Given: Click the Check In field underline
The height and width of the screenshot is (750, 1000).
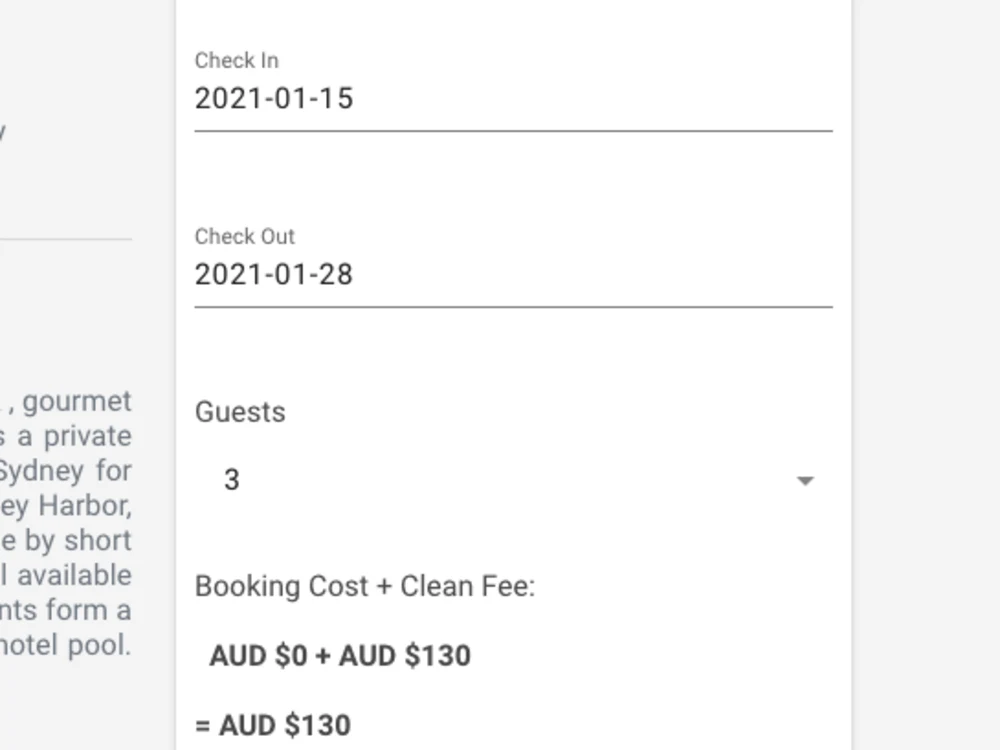Looking at the screenshot, I should pyautogui.click(x=513, y=130).
